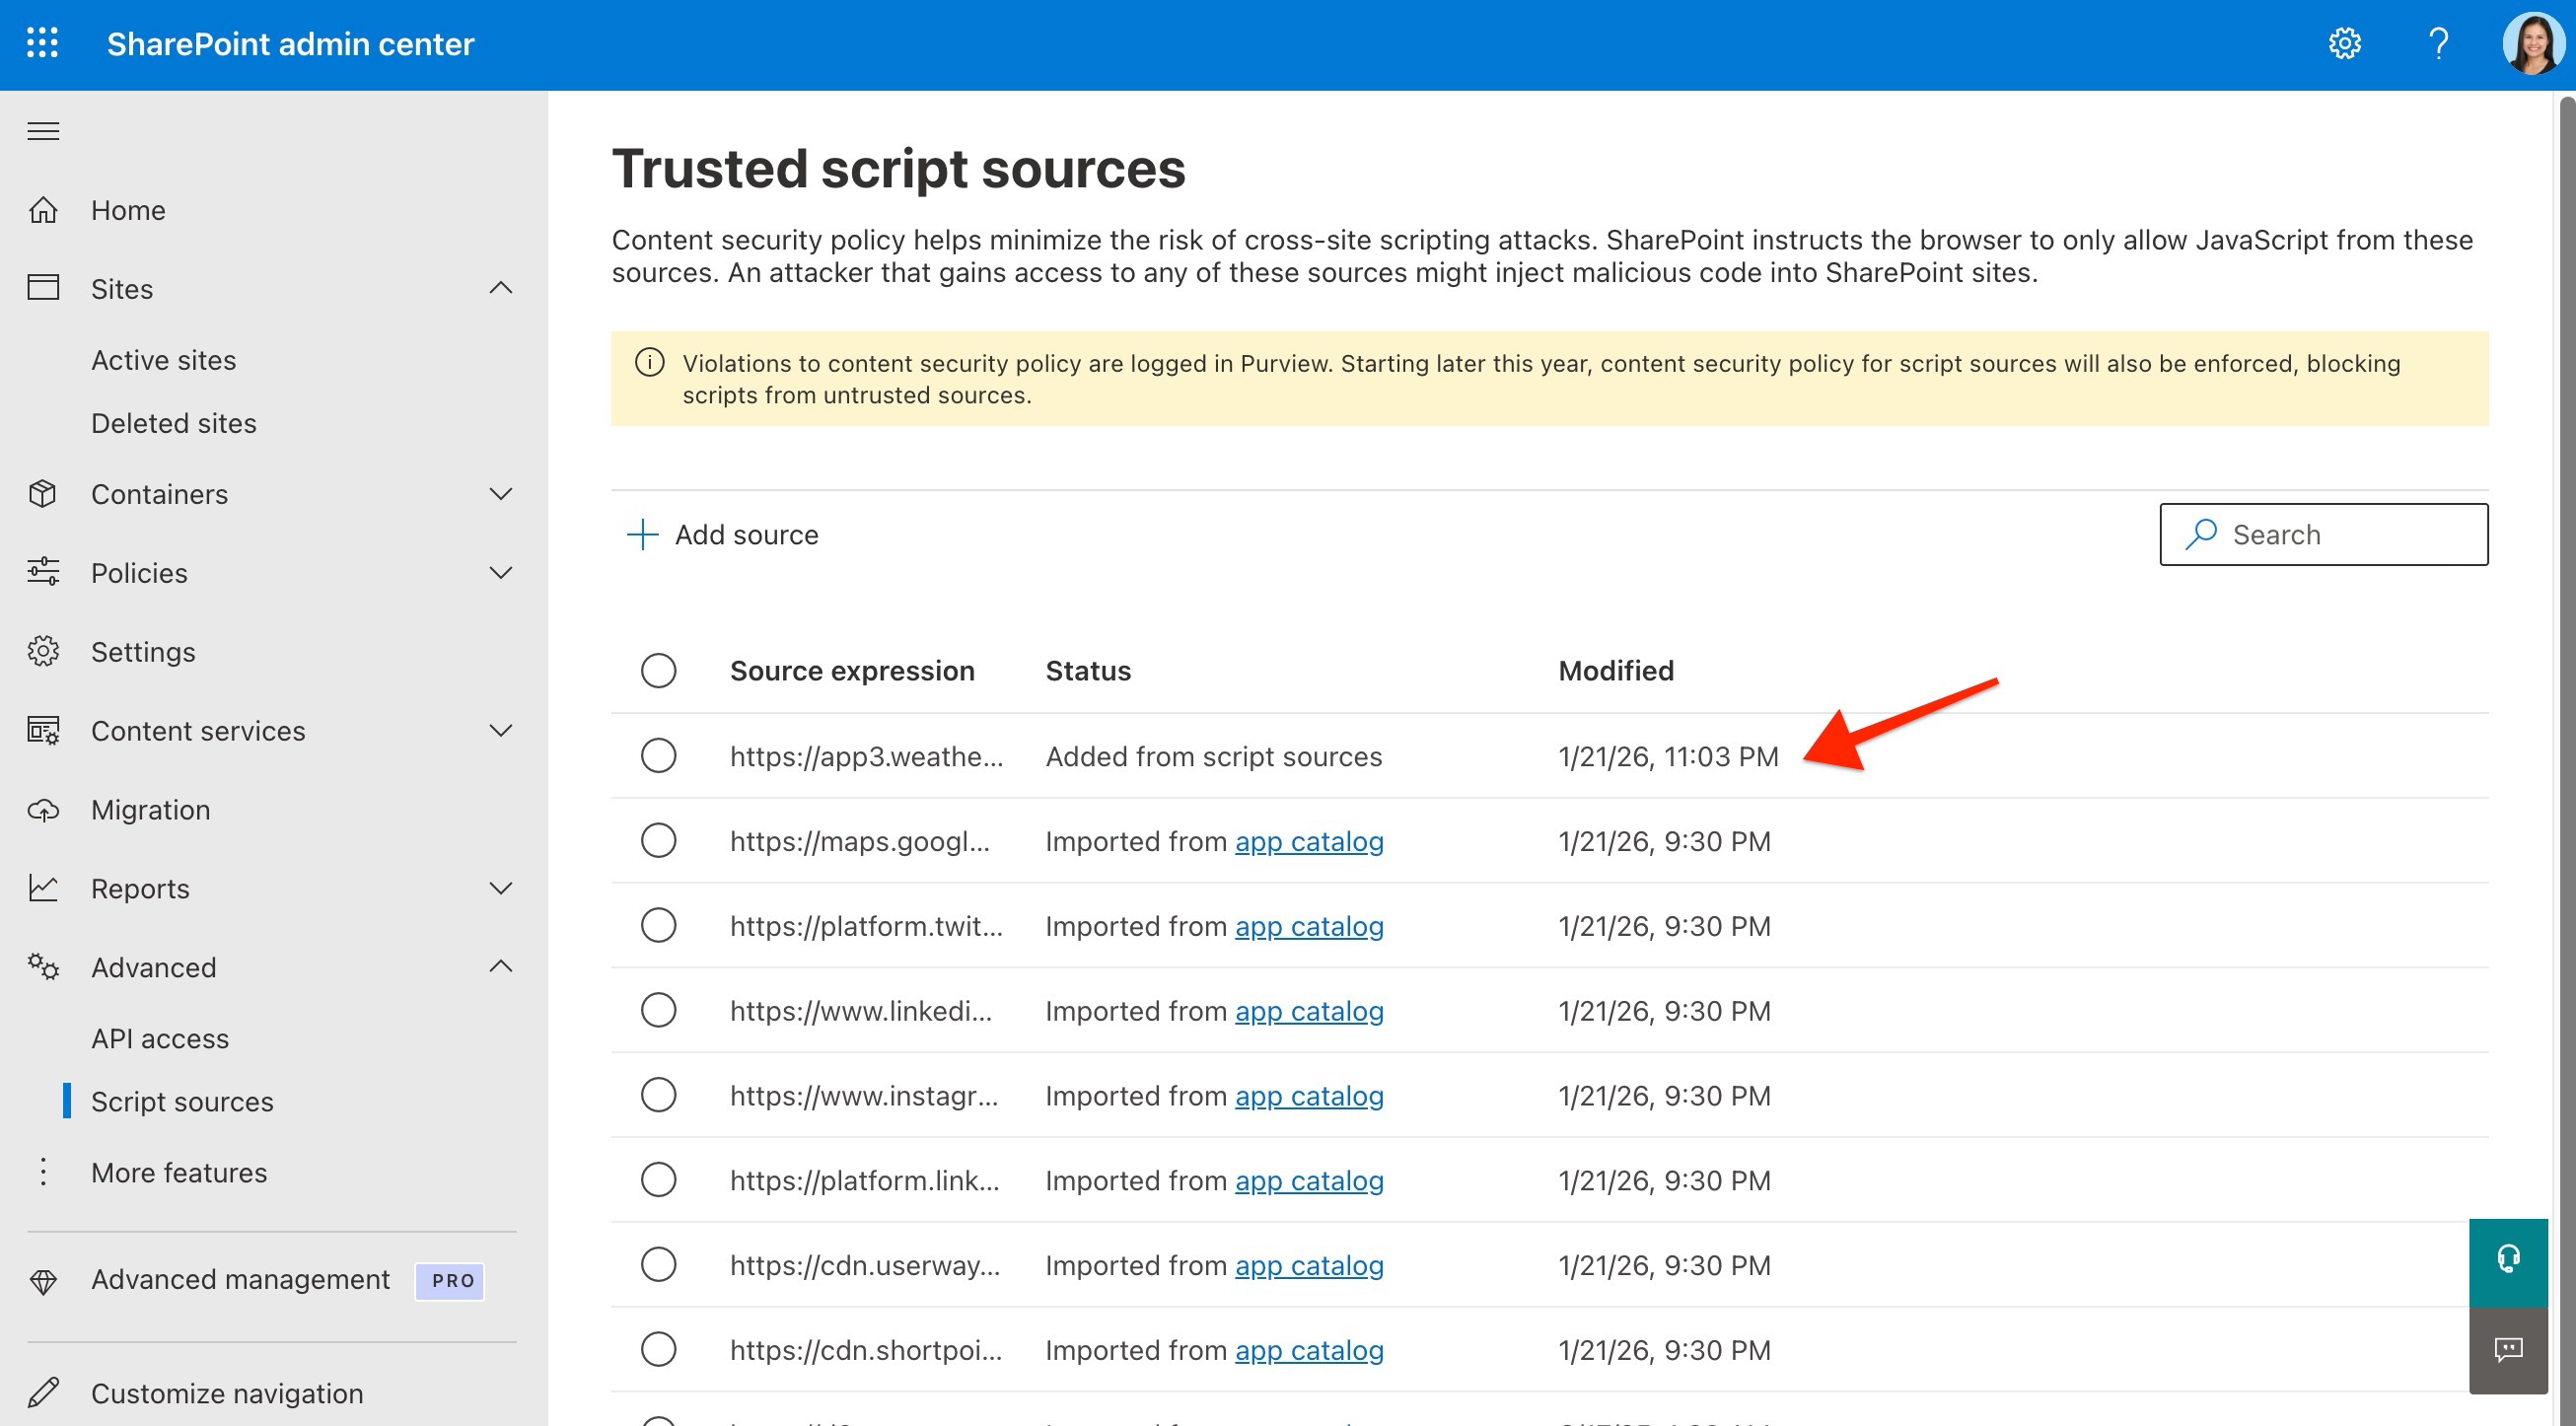
Task: Open the app launcher waffle icon
Action: (42, 44)
